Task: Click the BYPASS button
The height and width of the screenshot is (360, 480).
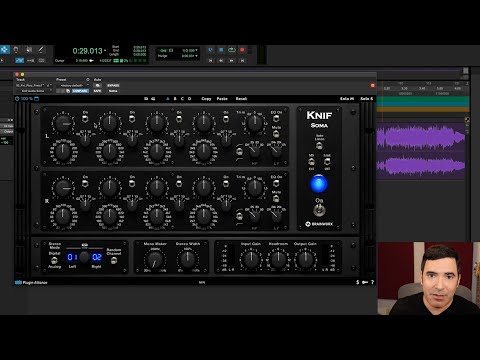Action: (x=113, y=85)
